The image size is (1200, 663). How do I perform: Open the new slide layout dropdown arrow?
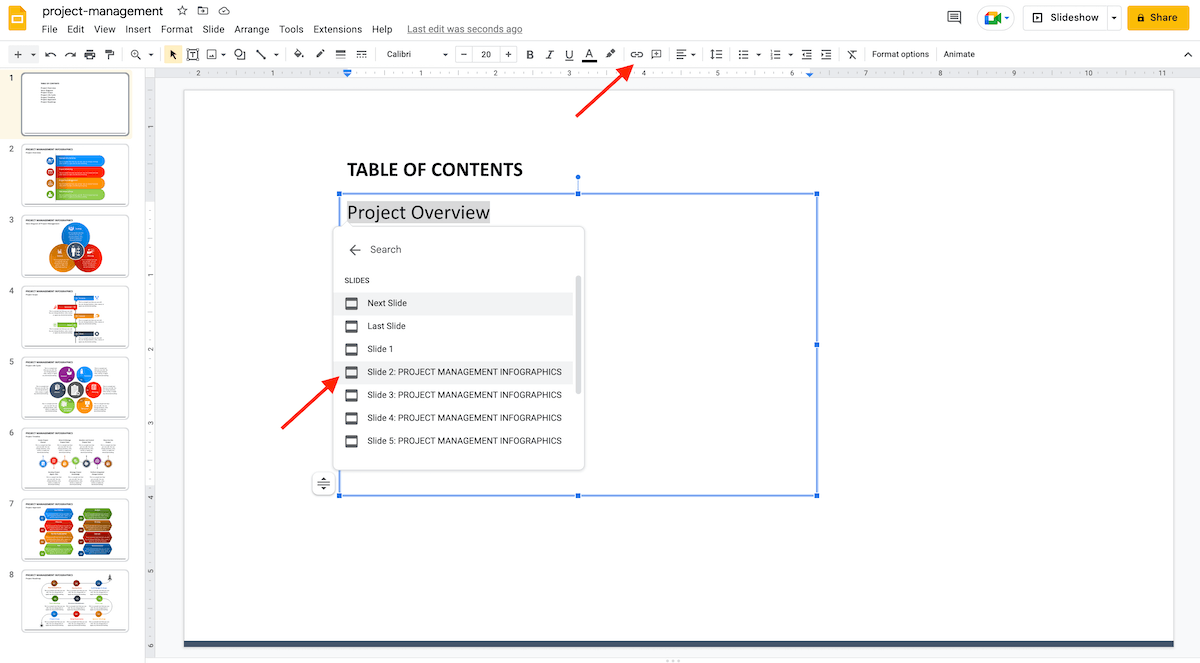pyautogui.click(x=33, y=54)
